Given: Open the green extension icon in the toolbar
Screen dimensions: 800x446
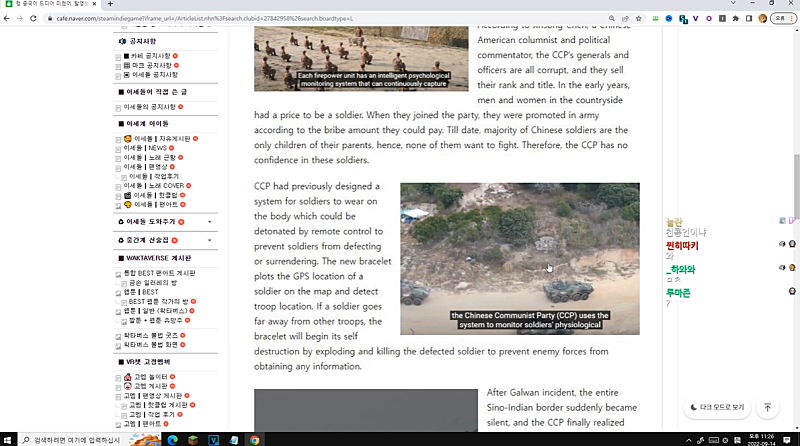Looking at the screenshot, I should (x=656, y=18).
